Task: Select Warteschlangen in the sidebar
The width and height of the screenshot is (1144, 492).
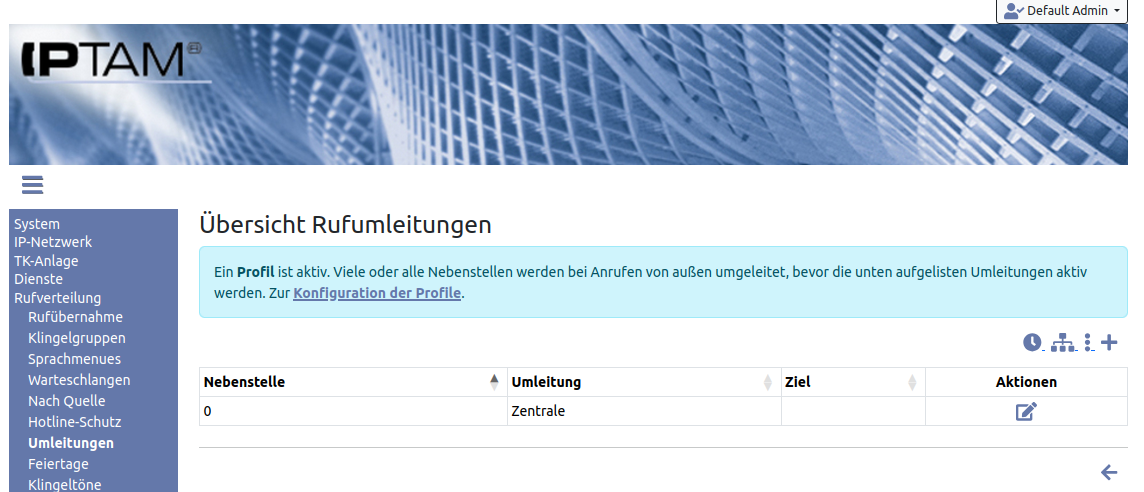Action: tap(79, 380)
